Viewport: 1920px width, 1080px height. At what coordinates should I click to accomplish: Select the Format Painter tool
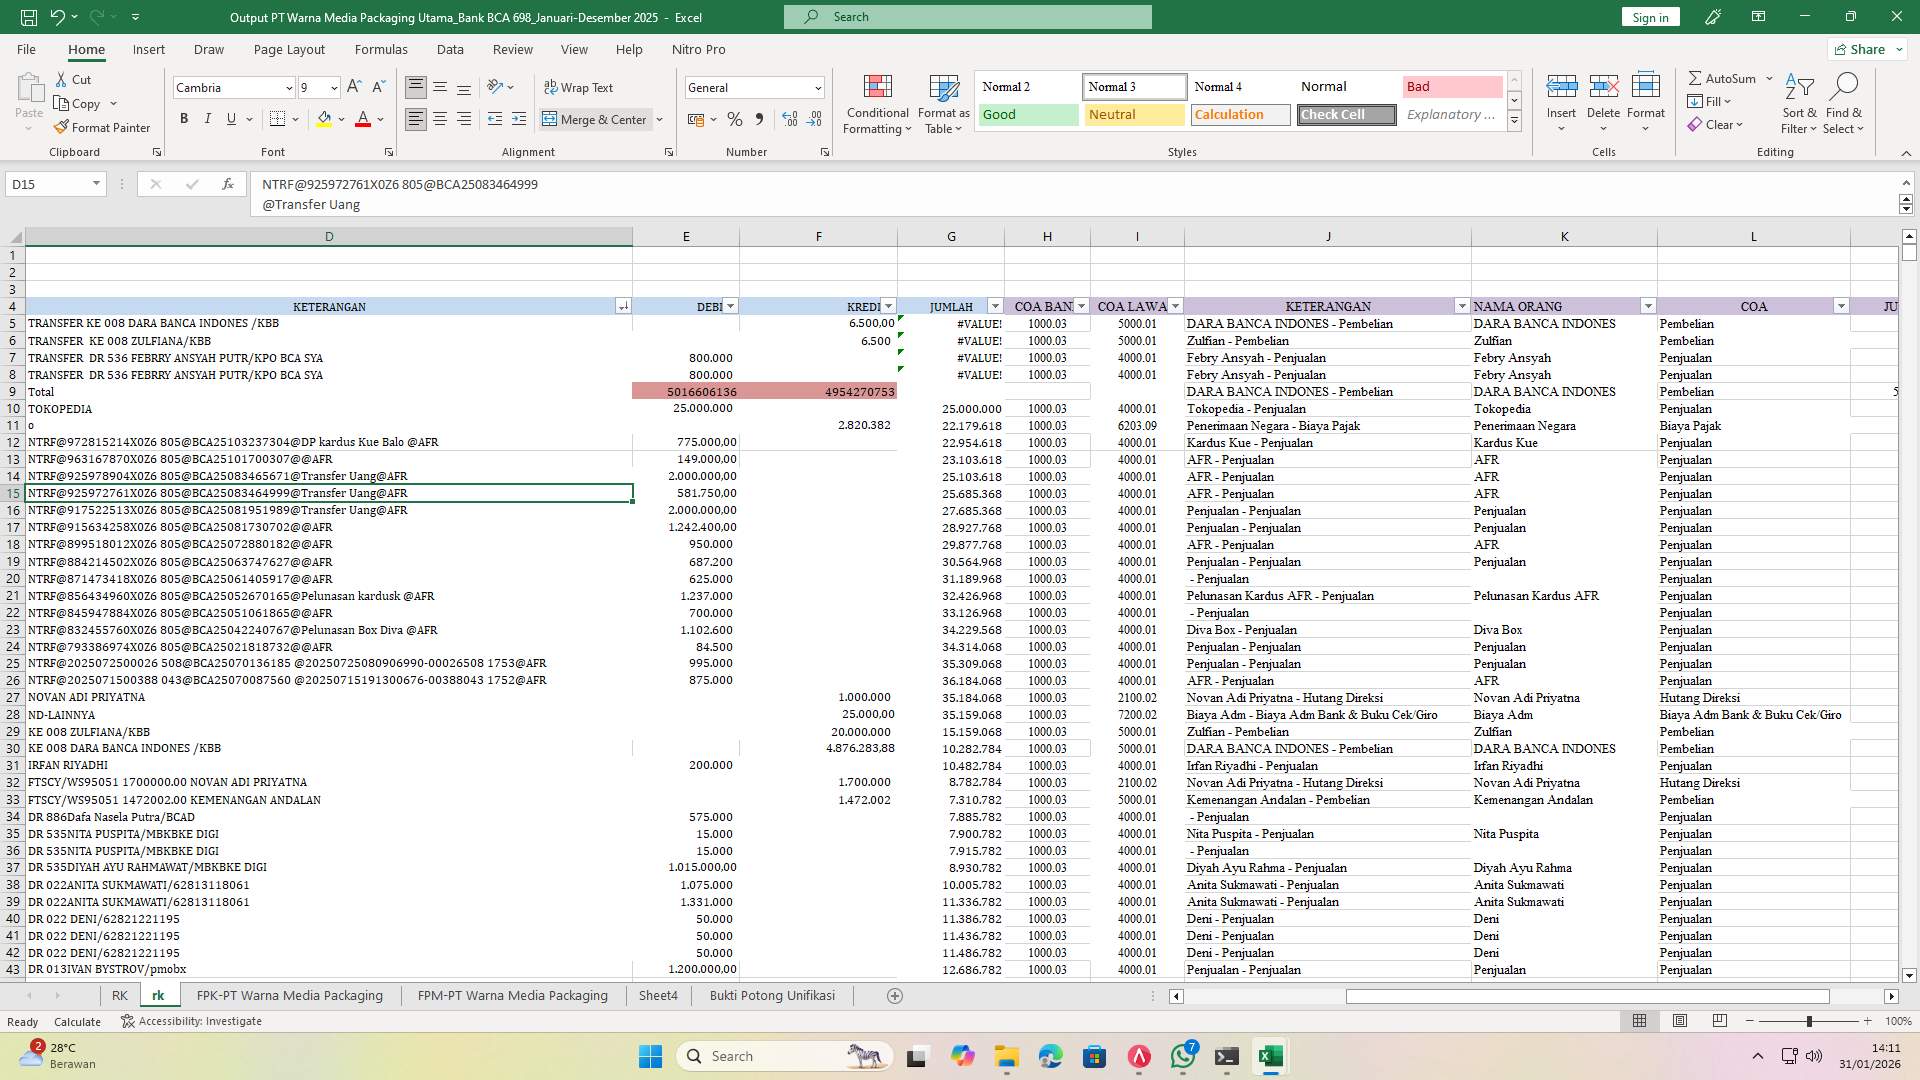click(103, 127)
